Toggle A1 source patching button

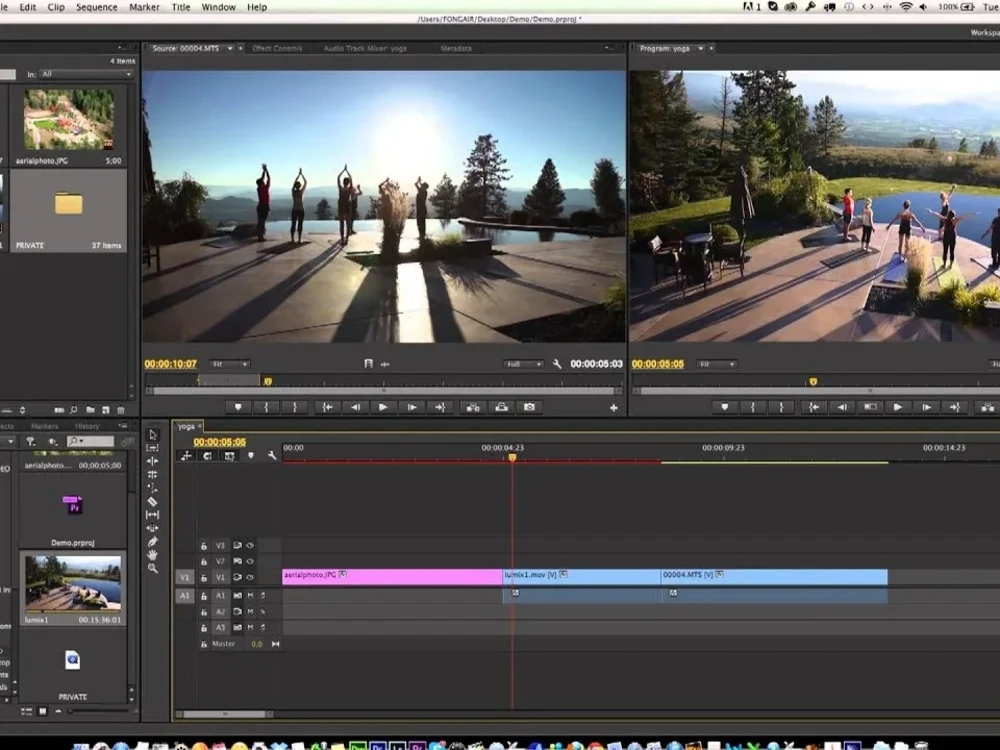coord(184,596)
